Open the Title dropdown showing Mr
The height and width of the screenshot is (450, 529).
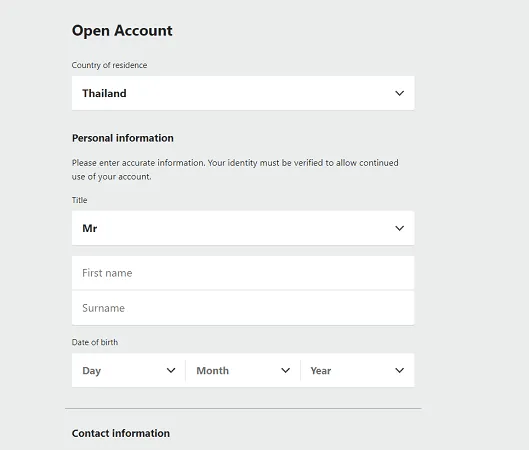point(243,228)
